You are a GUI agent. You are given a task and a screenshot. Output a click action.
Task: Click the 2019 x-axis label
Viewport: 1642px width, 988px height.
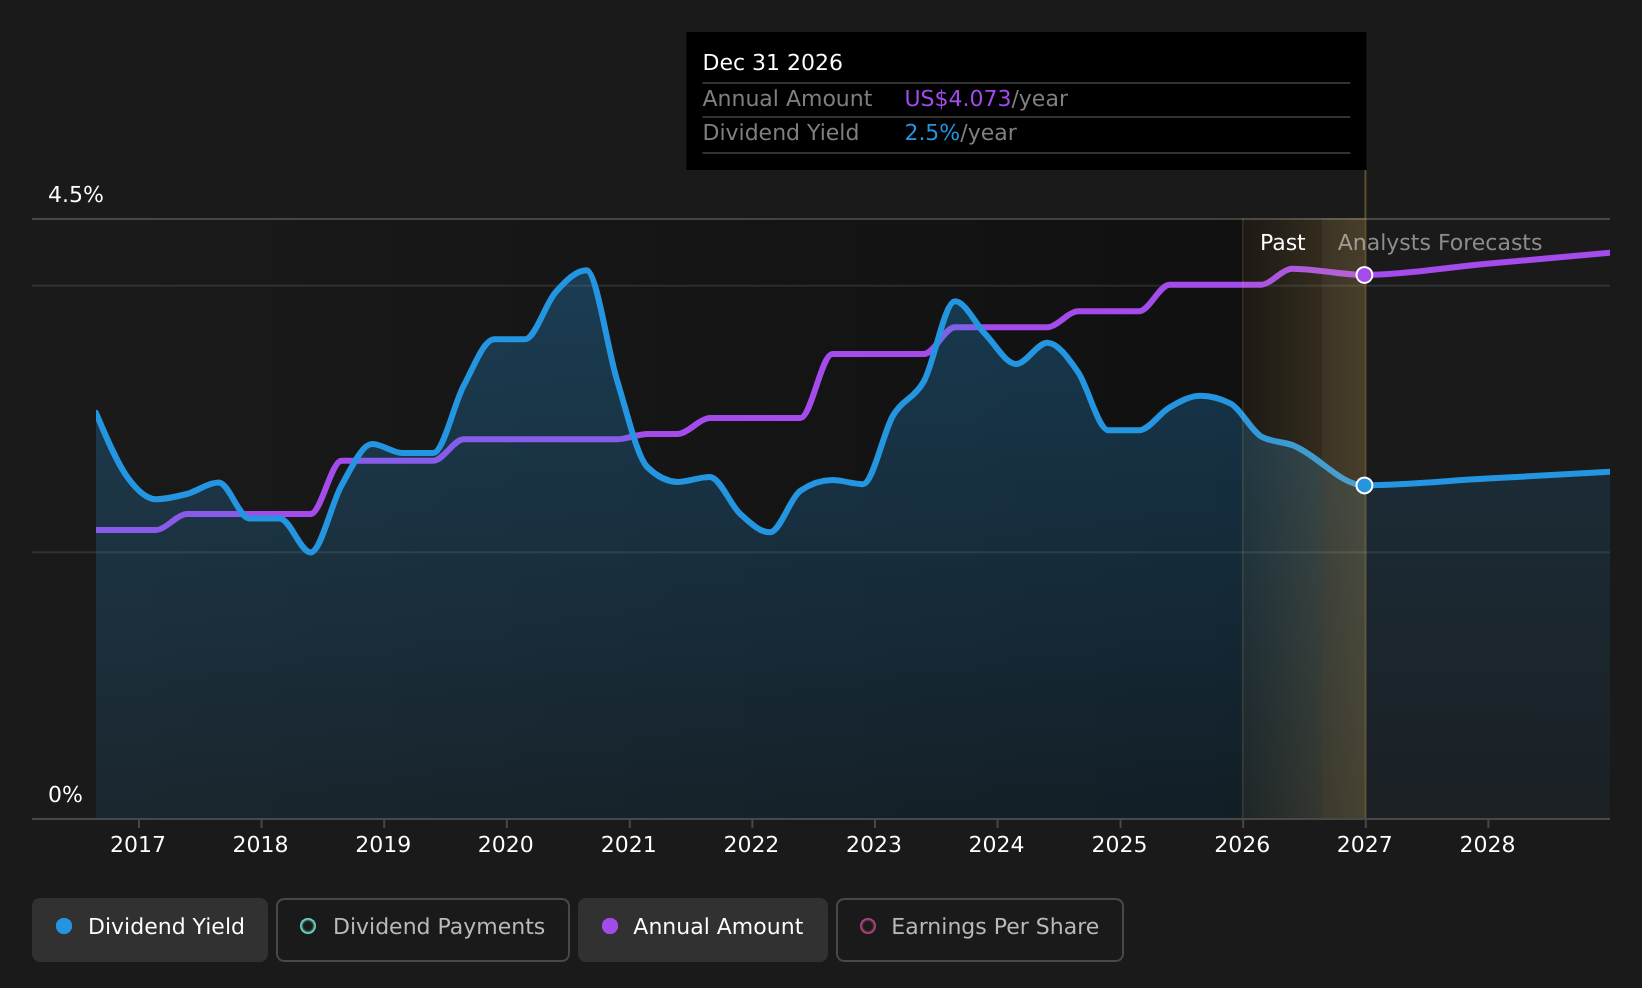pos(383,845)
